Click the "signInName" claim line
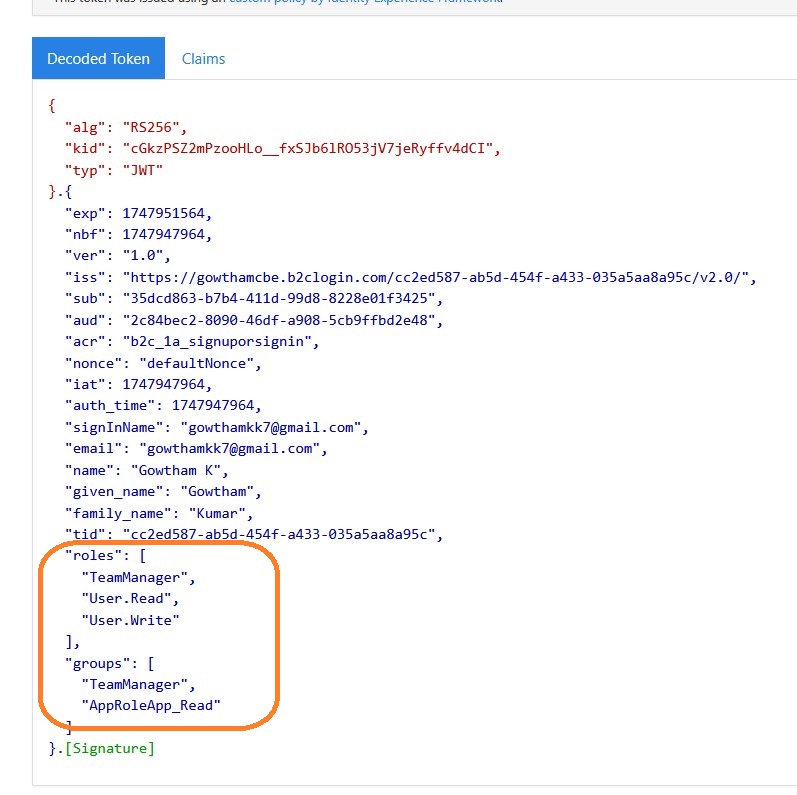The height and width of the screenshot is (795, 797). pyautogui.click(x=217, y=427)
